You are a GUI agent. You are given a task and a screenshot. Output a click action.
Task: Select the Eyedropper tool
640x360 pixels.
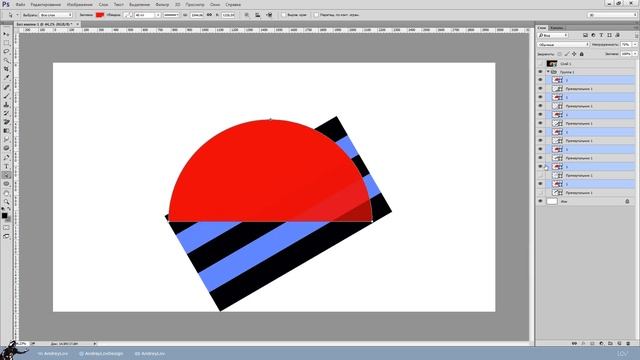coord(6,78)
